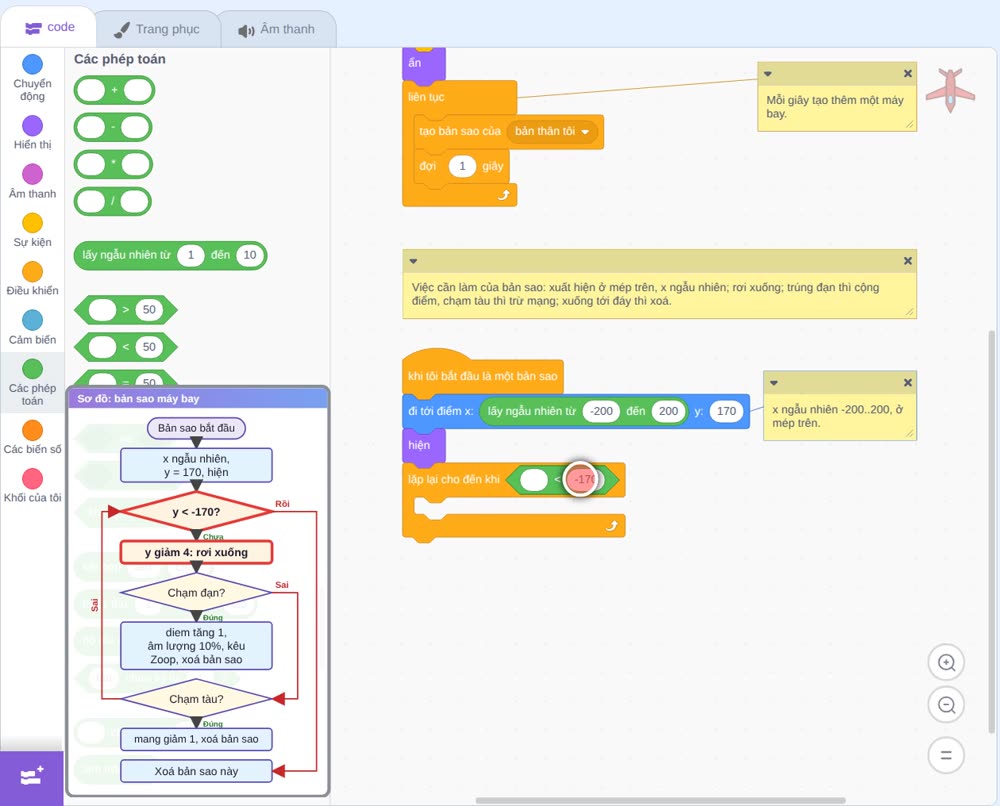
Task: Select the subtraction operator block in palette
Action: click(113, 128)
